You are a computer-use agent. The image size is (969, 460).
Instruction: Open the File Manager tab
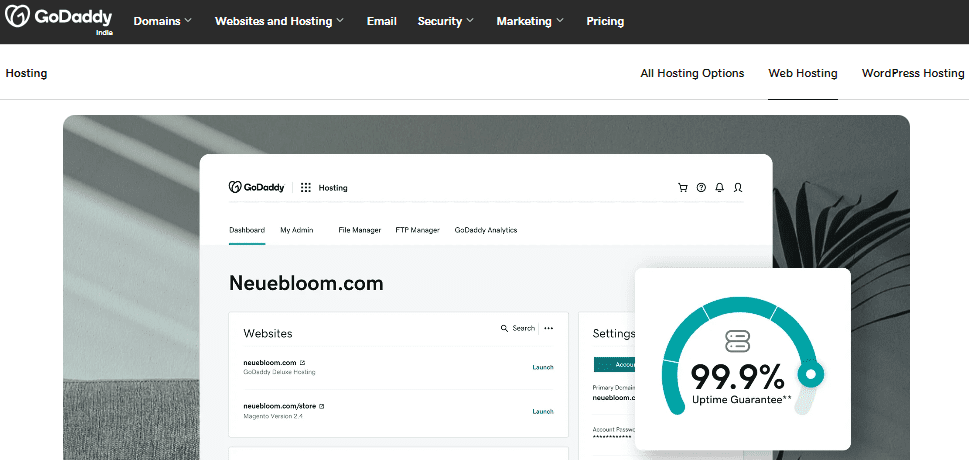360,230
